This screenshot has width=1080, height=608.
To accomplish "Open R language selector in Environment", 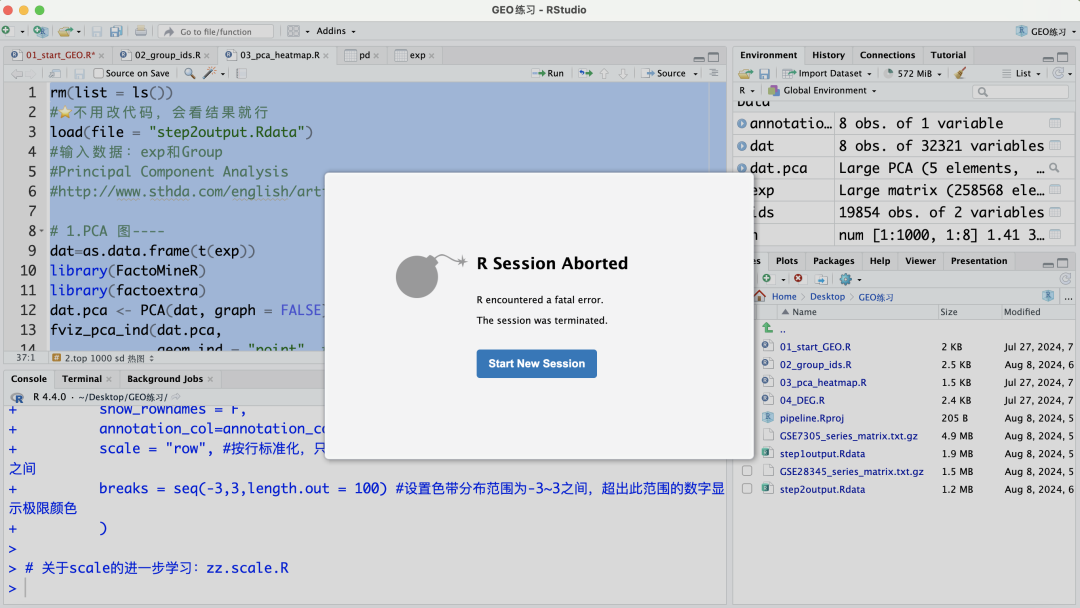I will coord(747,90).
